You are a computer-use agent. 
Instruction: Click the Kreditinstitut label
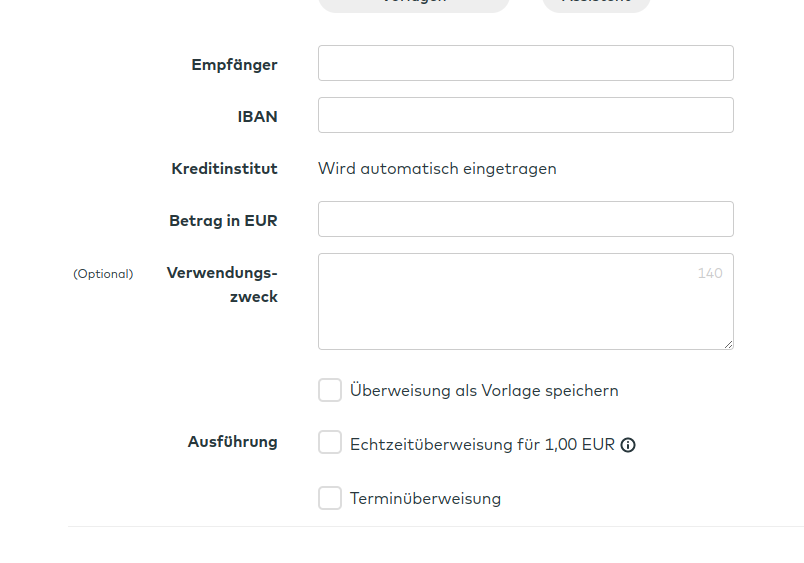click(x=224, y=169)
